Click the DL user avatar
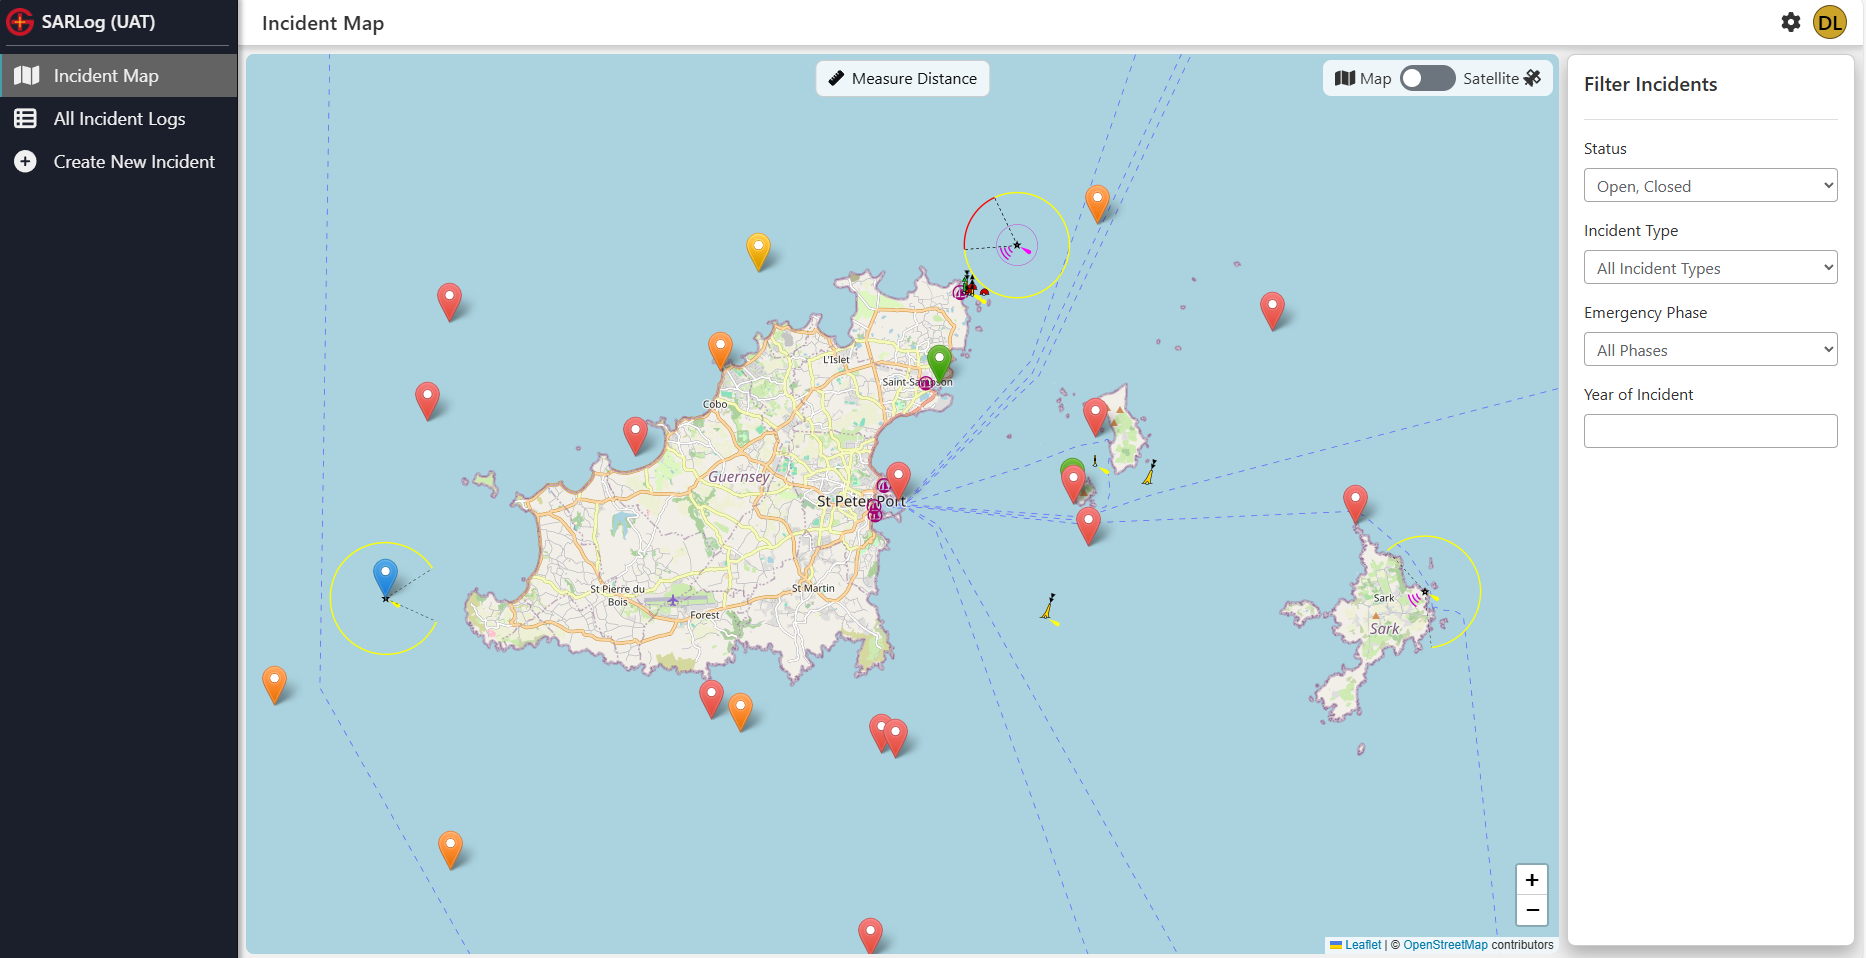The width and height of the screenshot is (1866, 958). pos(1830,22)
